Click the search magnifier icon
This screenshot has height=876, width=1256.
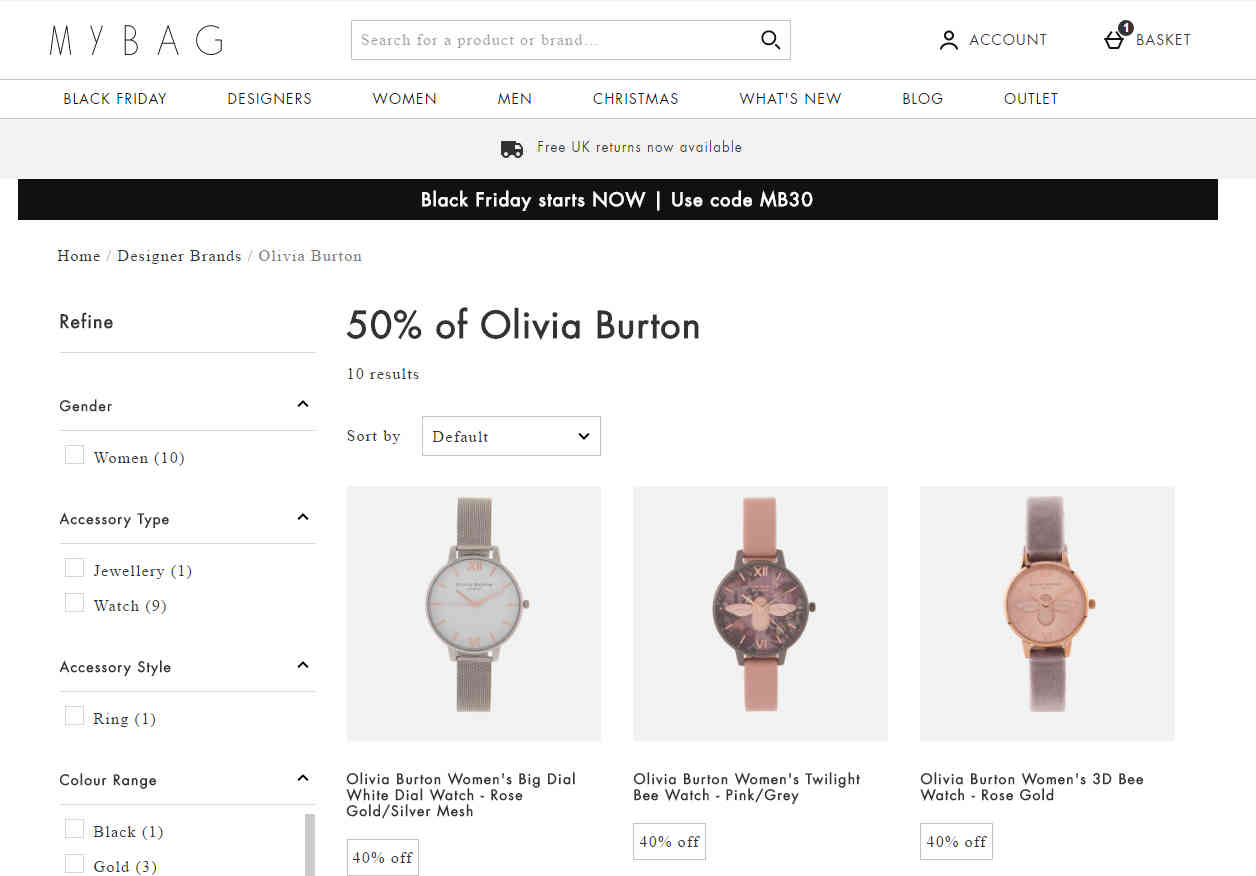[770, 40]
